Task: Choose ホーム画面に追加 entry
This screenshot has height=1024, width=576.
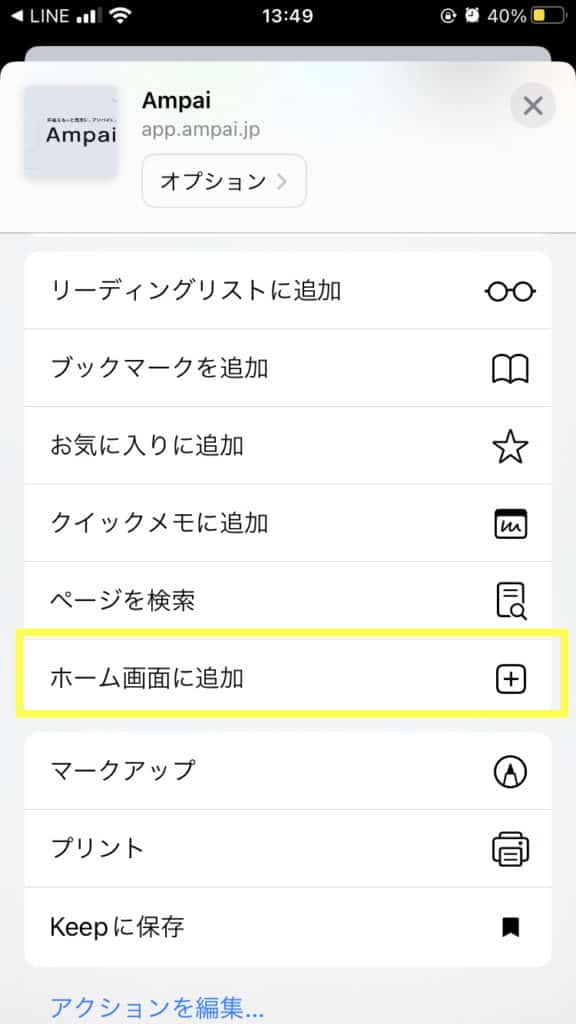Action: point(288,679)
